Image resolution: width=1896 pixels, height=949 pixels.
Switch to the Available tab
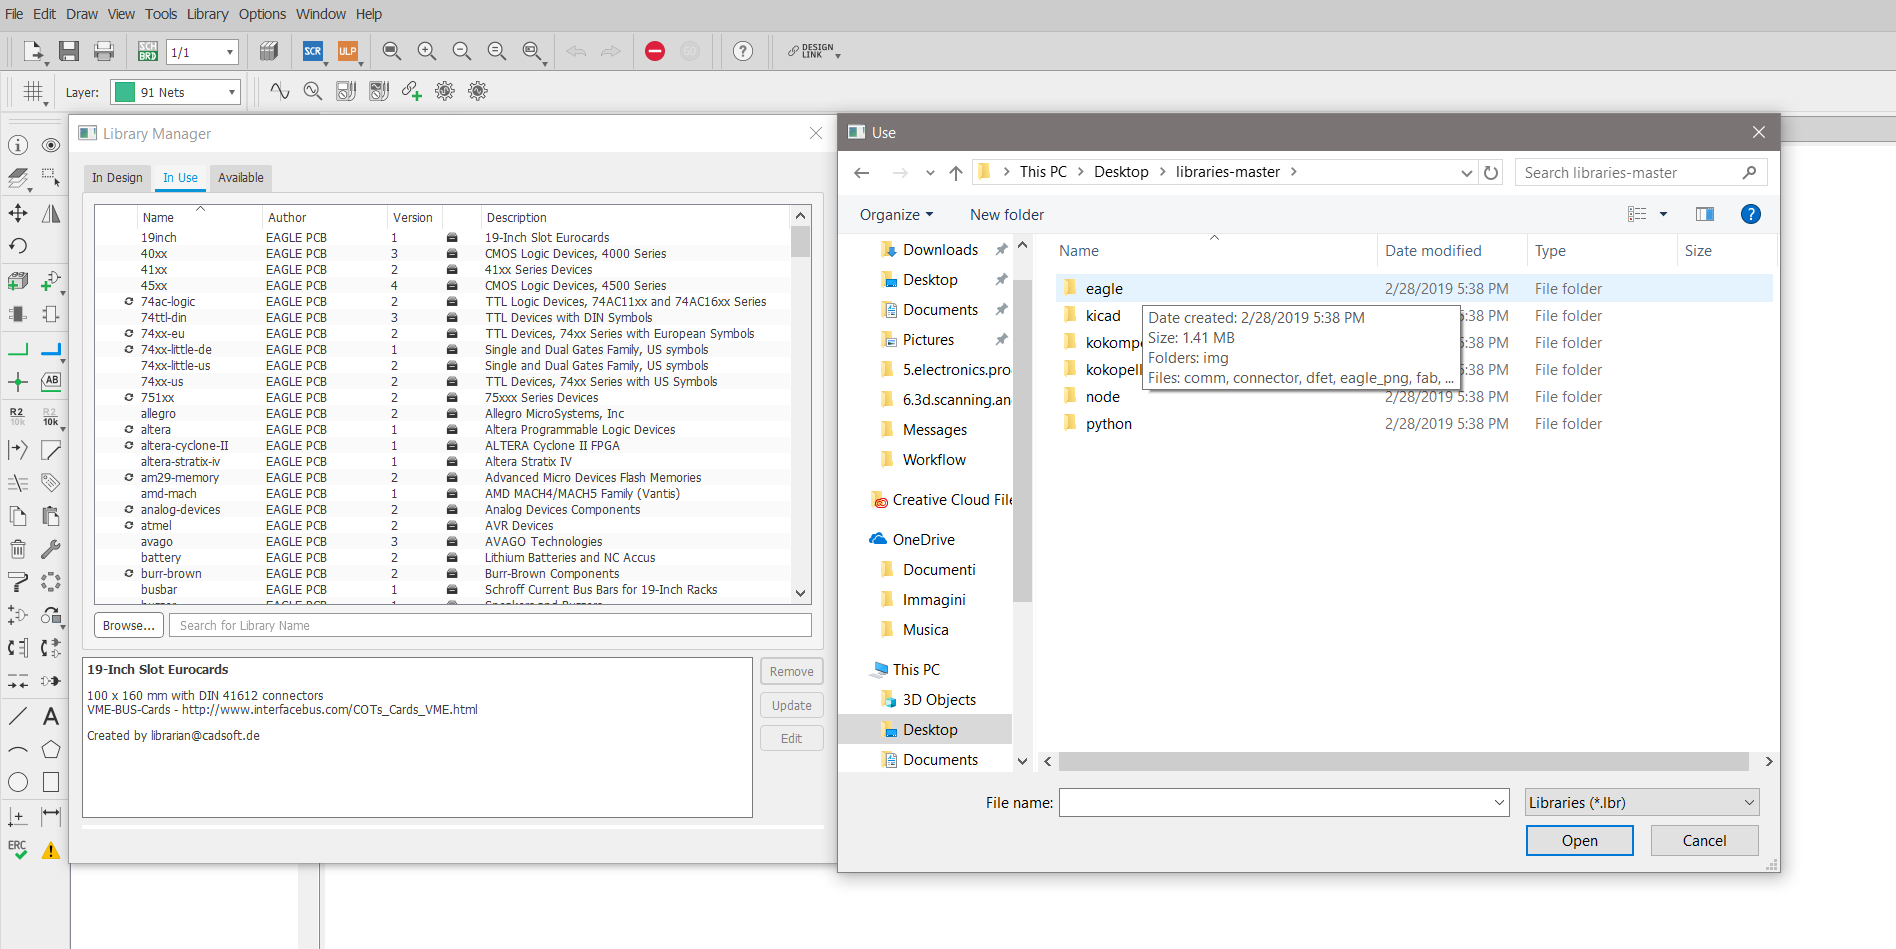[x=241, y=178]
